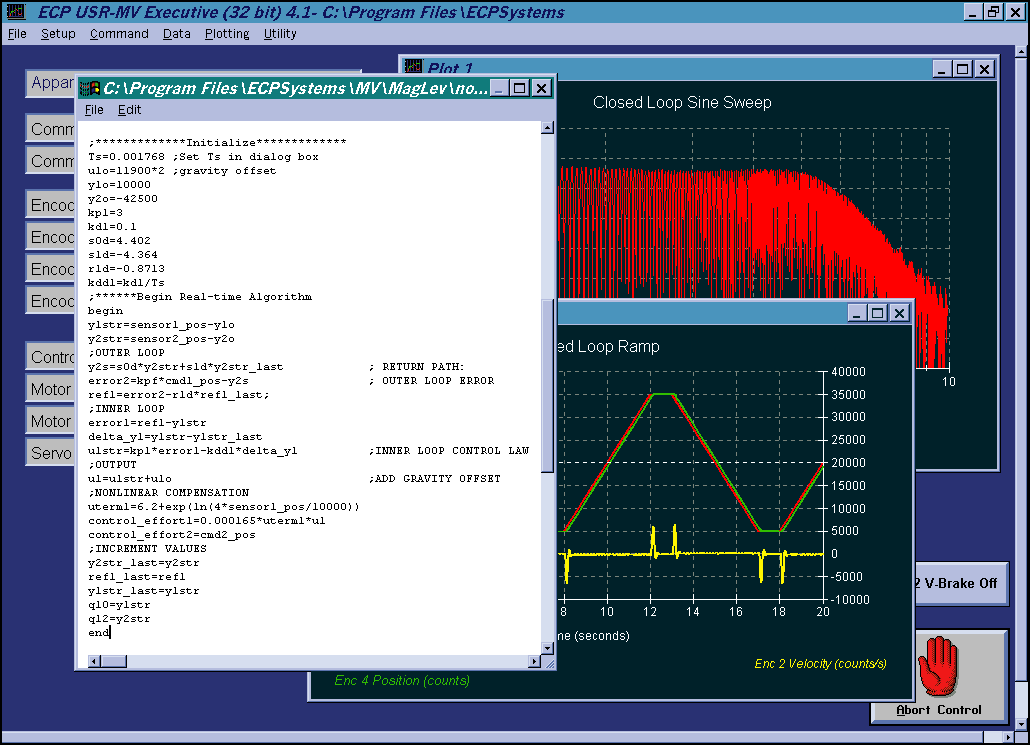Close the Closed Loop Ramp plot window

click(x=899, y=313)
